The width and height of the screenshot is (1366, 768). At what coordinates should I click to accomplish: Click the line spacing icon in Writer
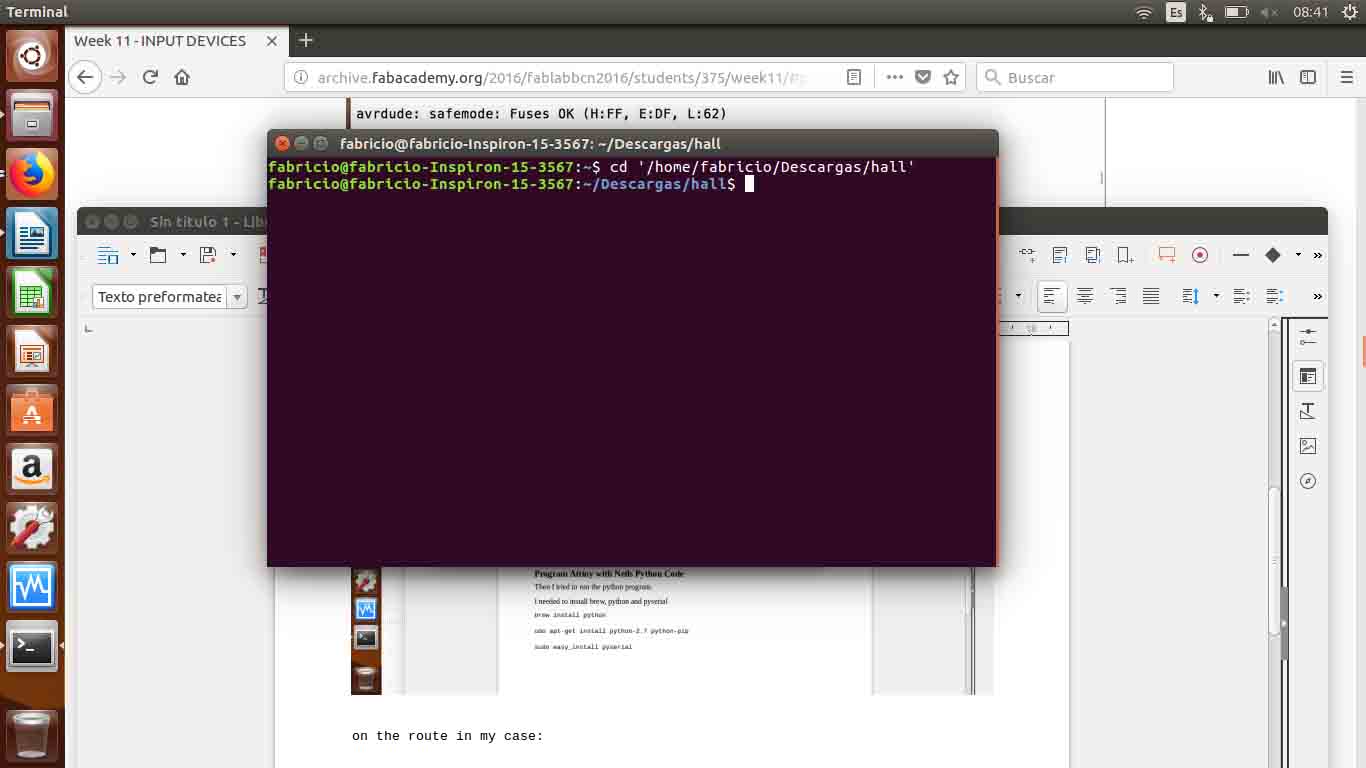[1190, 296]
